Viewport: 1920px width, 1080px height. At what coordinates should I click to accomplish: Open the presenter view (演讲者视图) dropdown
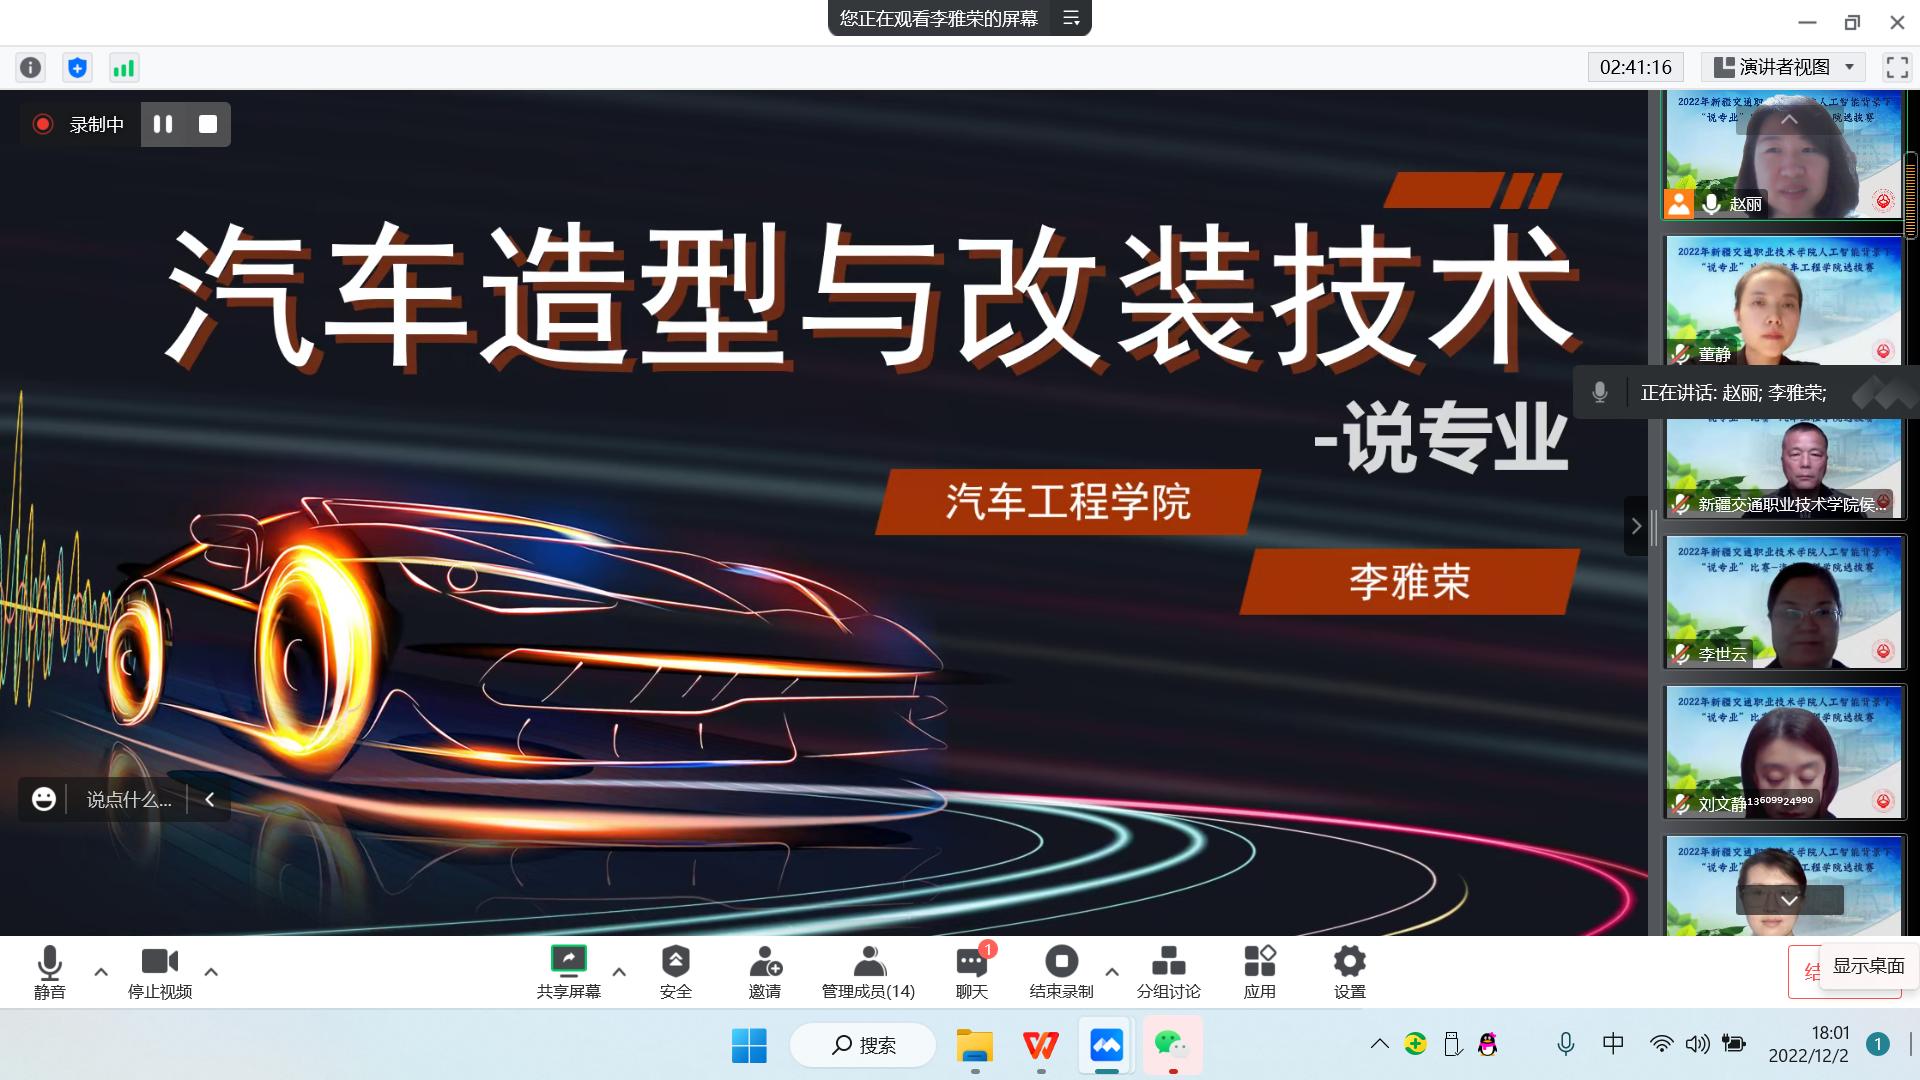(x=1783, y=67)
